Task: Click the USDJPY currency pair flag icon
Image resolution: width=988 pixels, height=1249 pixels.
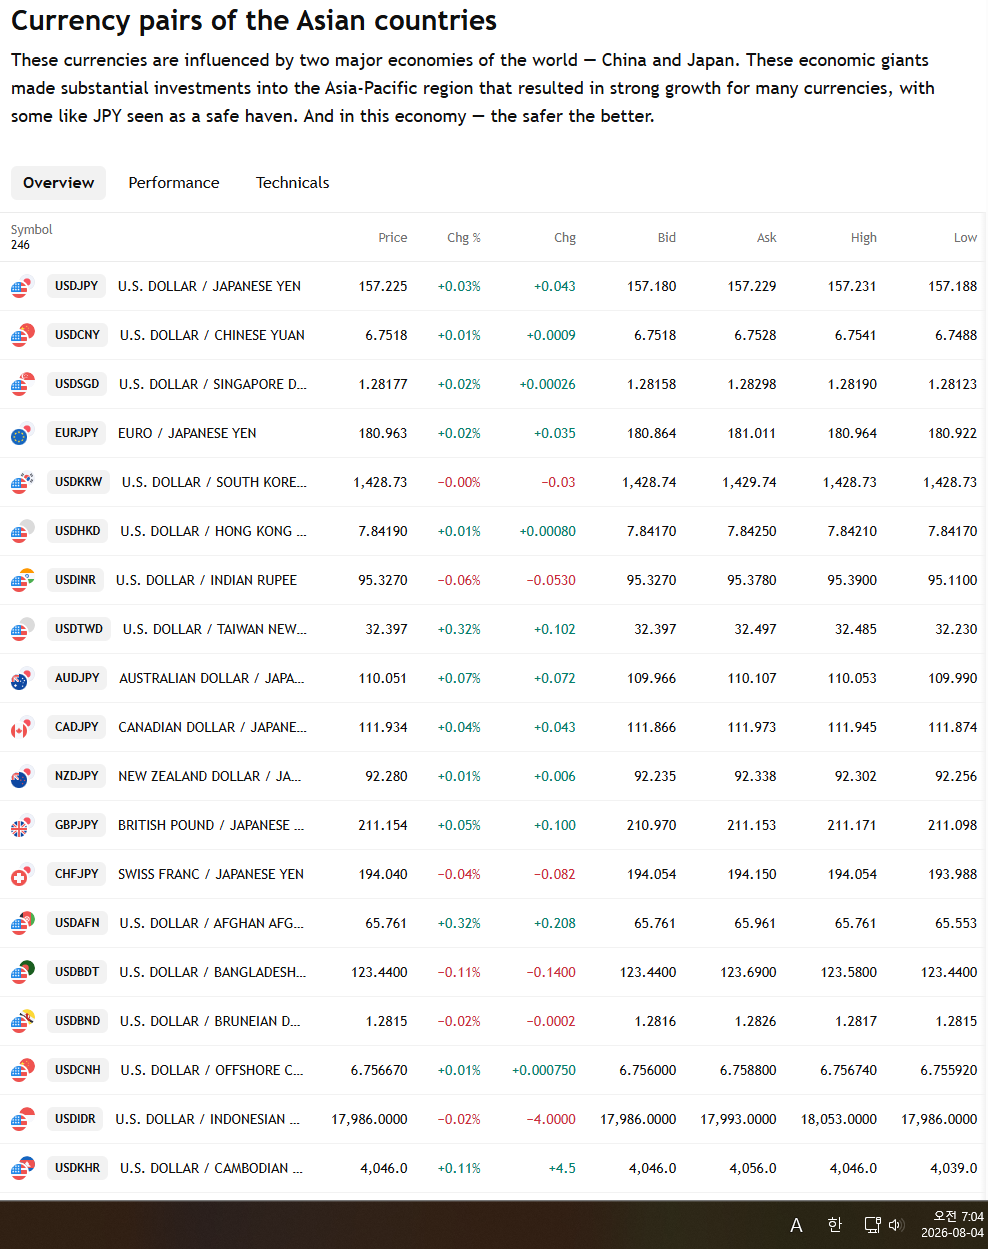Action: (22, 287)
